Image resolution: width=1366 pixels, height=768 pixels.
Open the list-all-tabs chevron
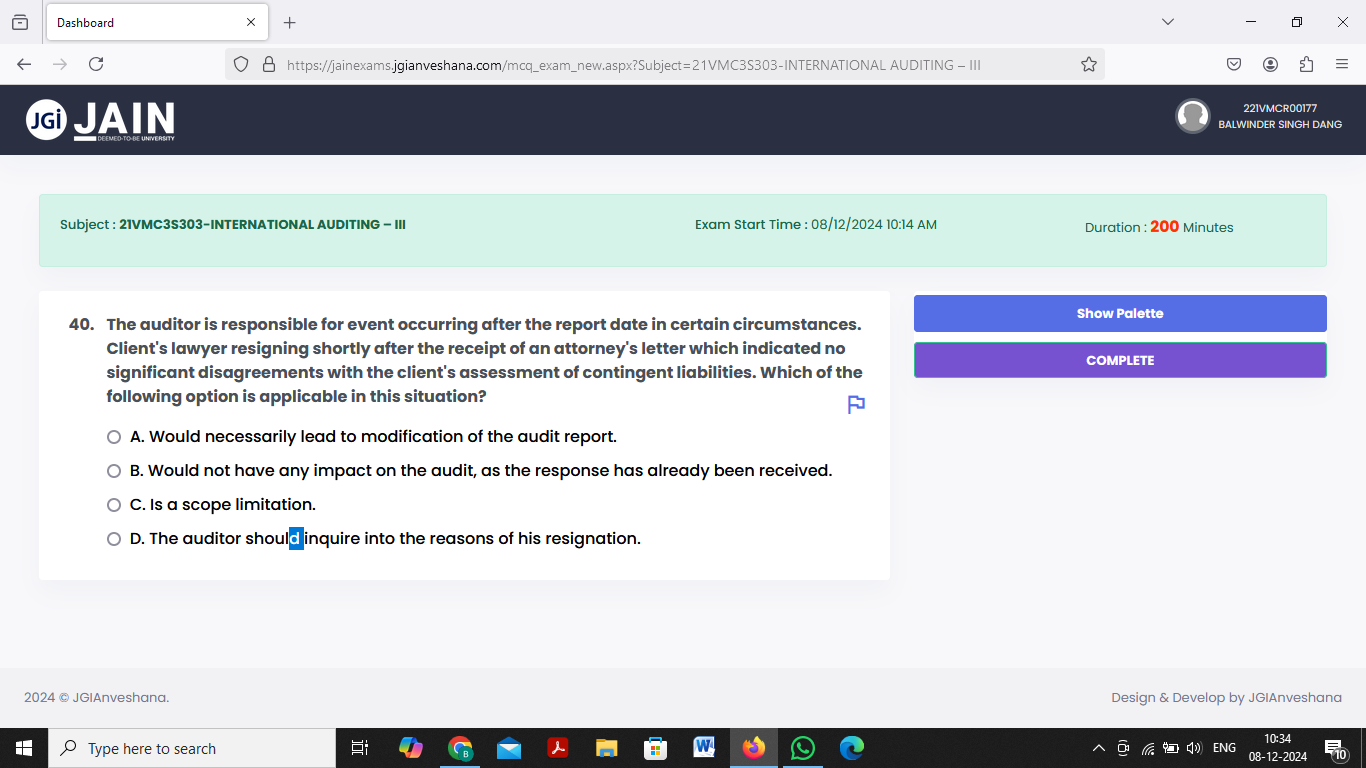tap(1168, 21)
